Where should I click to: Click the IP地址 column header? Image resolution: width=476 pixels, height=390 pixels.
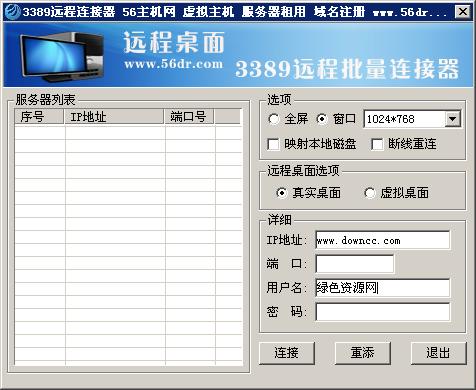(114, 117)
